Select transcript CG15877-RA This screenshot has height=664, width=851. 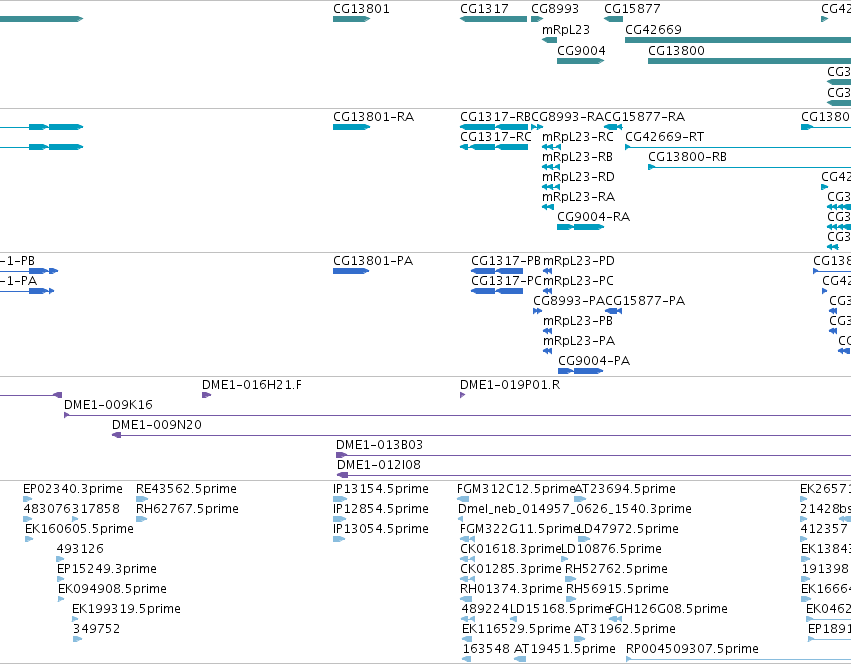point(613,127)
